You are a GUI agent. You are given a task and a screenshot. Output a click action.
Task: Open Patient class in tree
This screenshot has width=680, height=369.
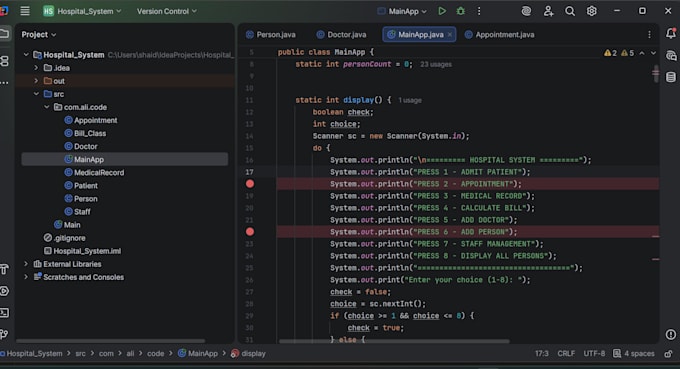click(x=81, y=186)
